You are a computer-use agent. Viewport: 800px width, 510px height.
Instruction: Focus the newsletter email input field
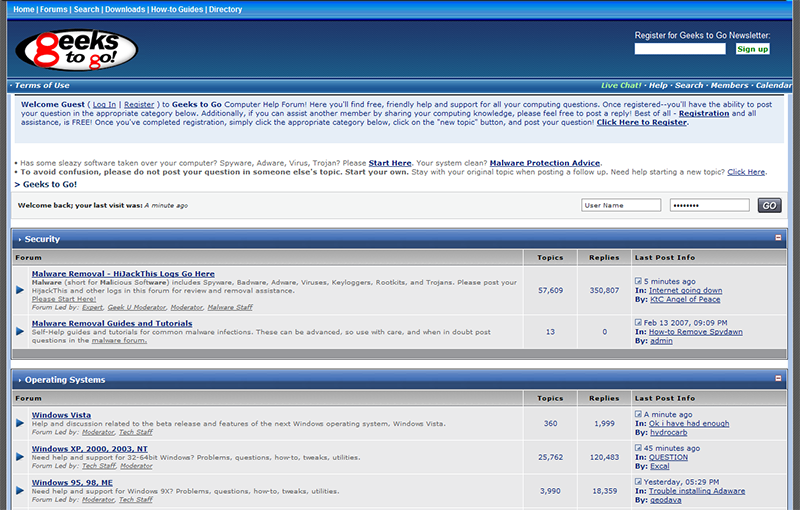pyautogui.click(x=680, y=48)
